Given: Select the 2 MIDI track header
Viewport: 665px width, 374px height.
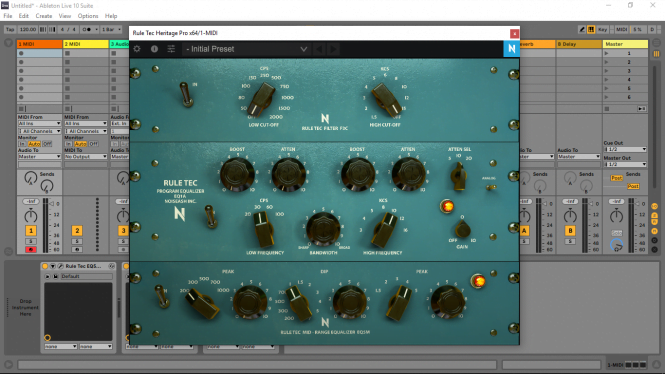Looking at the screenshot, I should 86,44.
